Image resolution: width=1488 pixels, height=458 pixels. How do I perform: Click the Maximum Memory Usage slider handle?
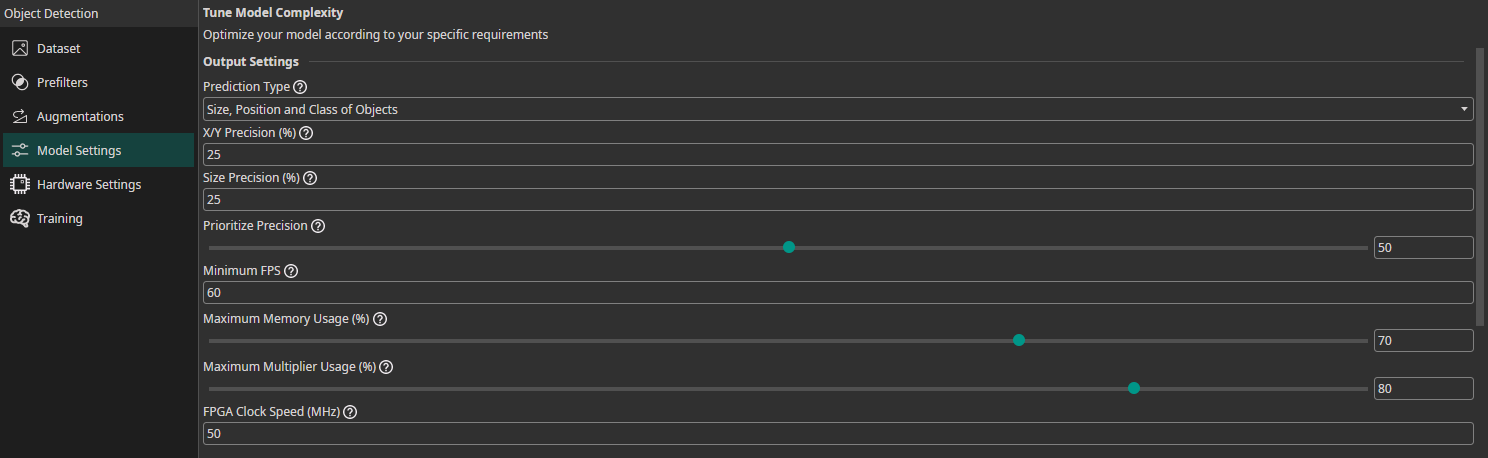[x=1019, y=340]
